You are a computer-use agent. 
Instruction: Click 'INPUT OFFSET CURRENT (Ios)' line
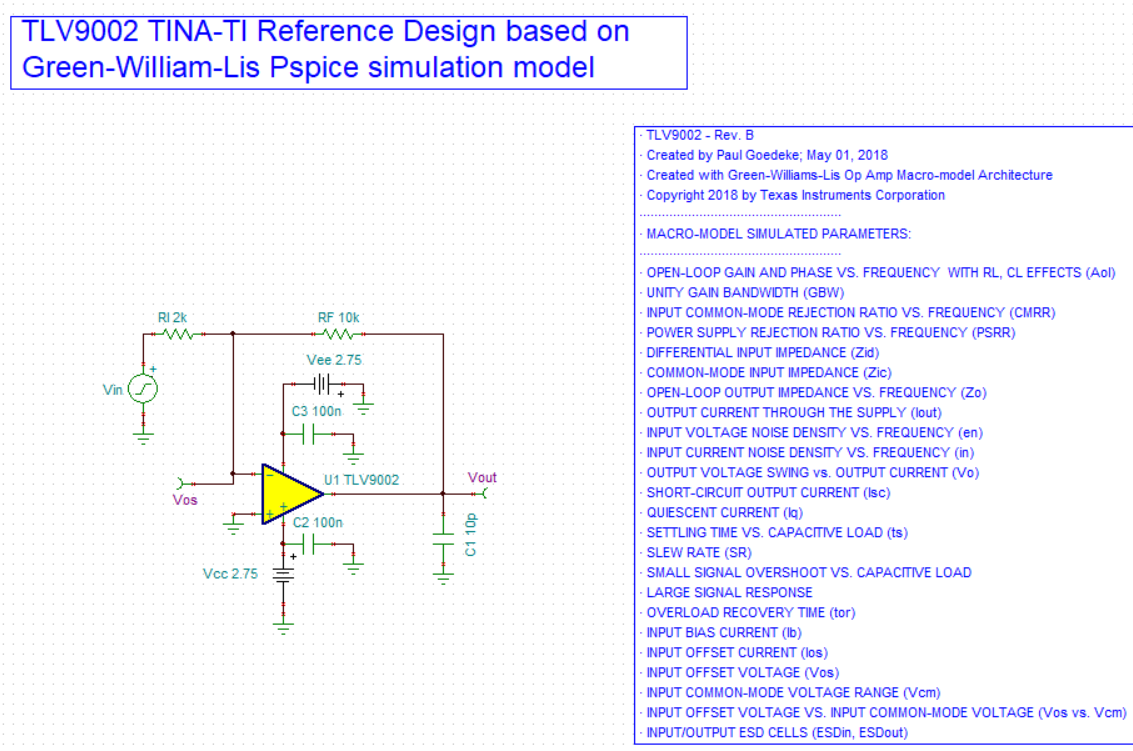click(737, 653)
